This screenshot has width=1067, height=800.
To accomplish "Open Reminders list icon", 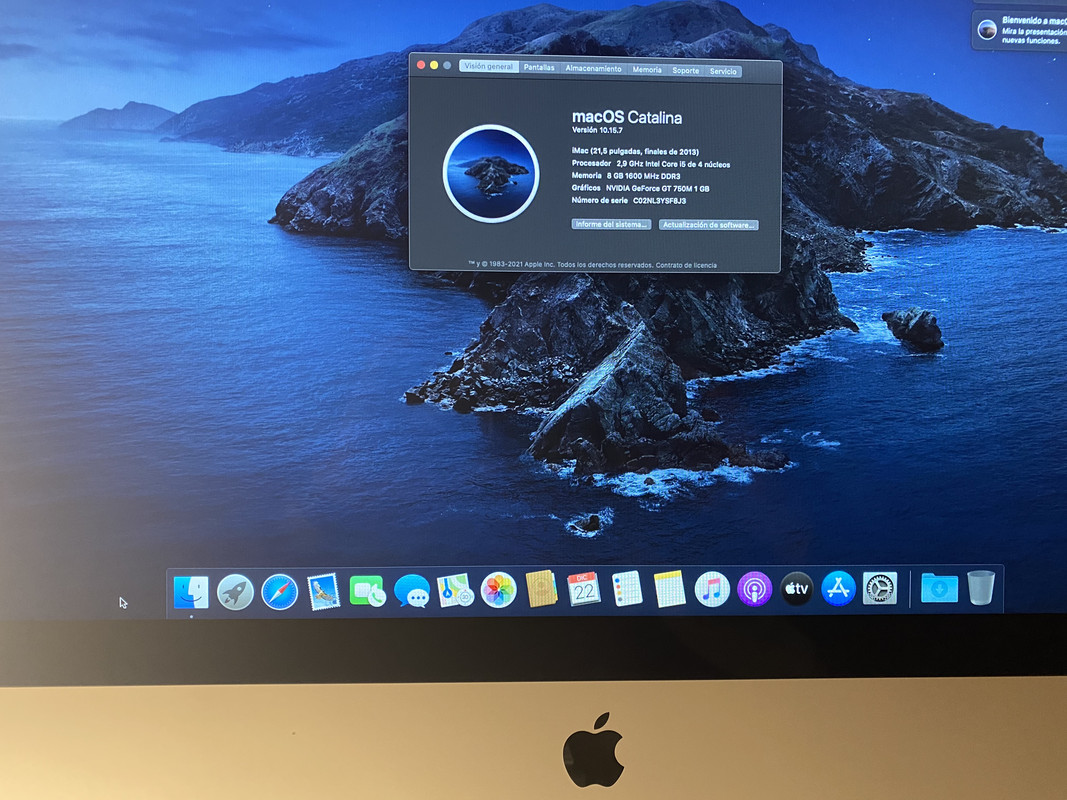I will pos(627,588).
